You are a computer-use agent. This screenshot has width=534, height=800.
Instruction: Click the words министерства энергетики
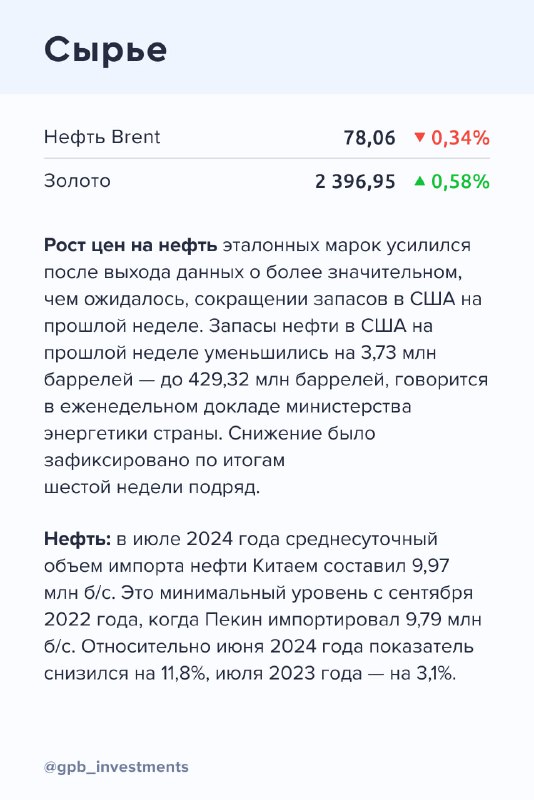[x=227, y=420]
